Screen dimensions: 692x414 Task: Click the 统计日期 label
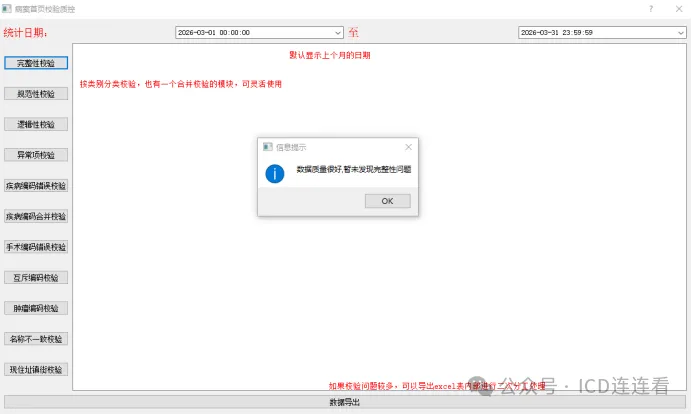(x=25, y=33)
